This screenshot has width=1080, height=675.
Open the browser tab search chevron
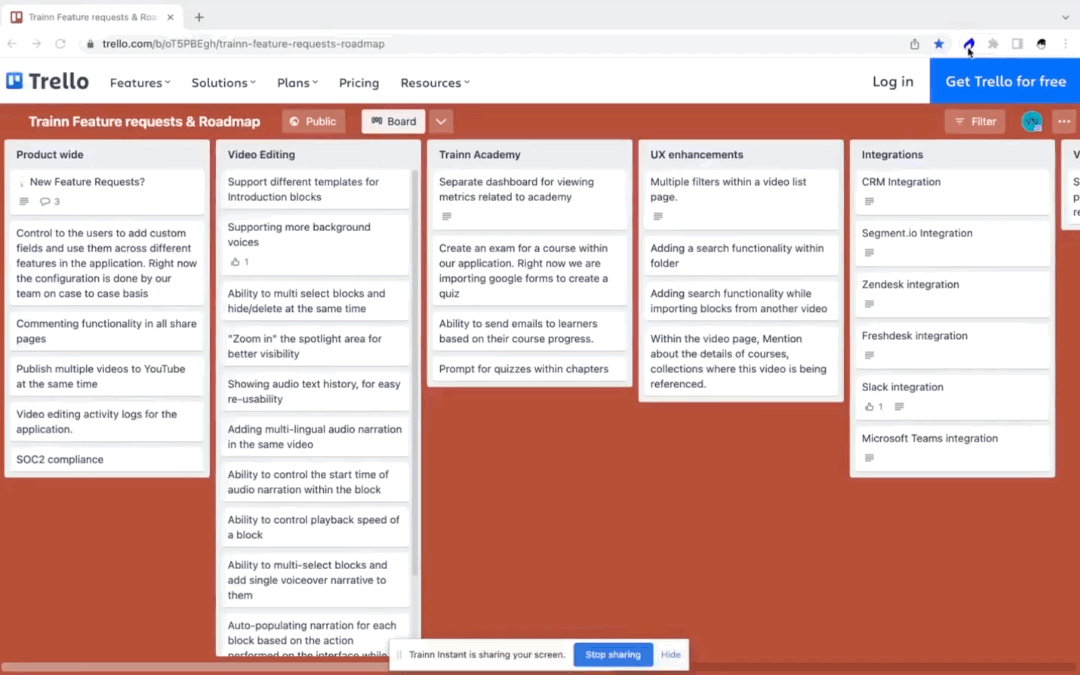[x=1065, y=17]
